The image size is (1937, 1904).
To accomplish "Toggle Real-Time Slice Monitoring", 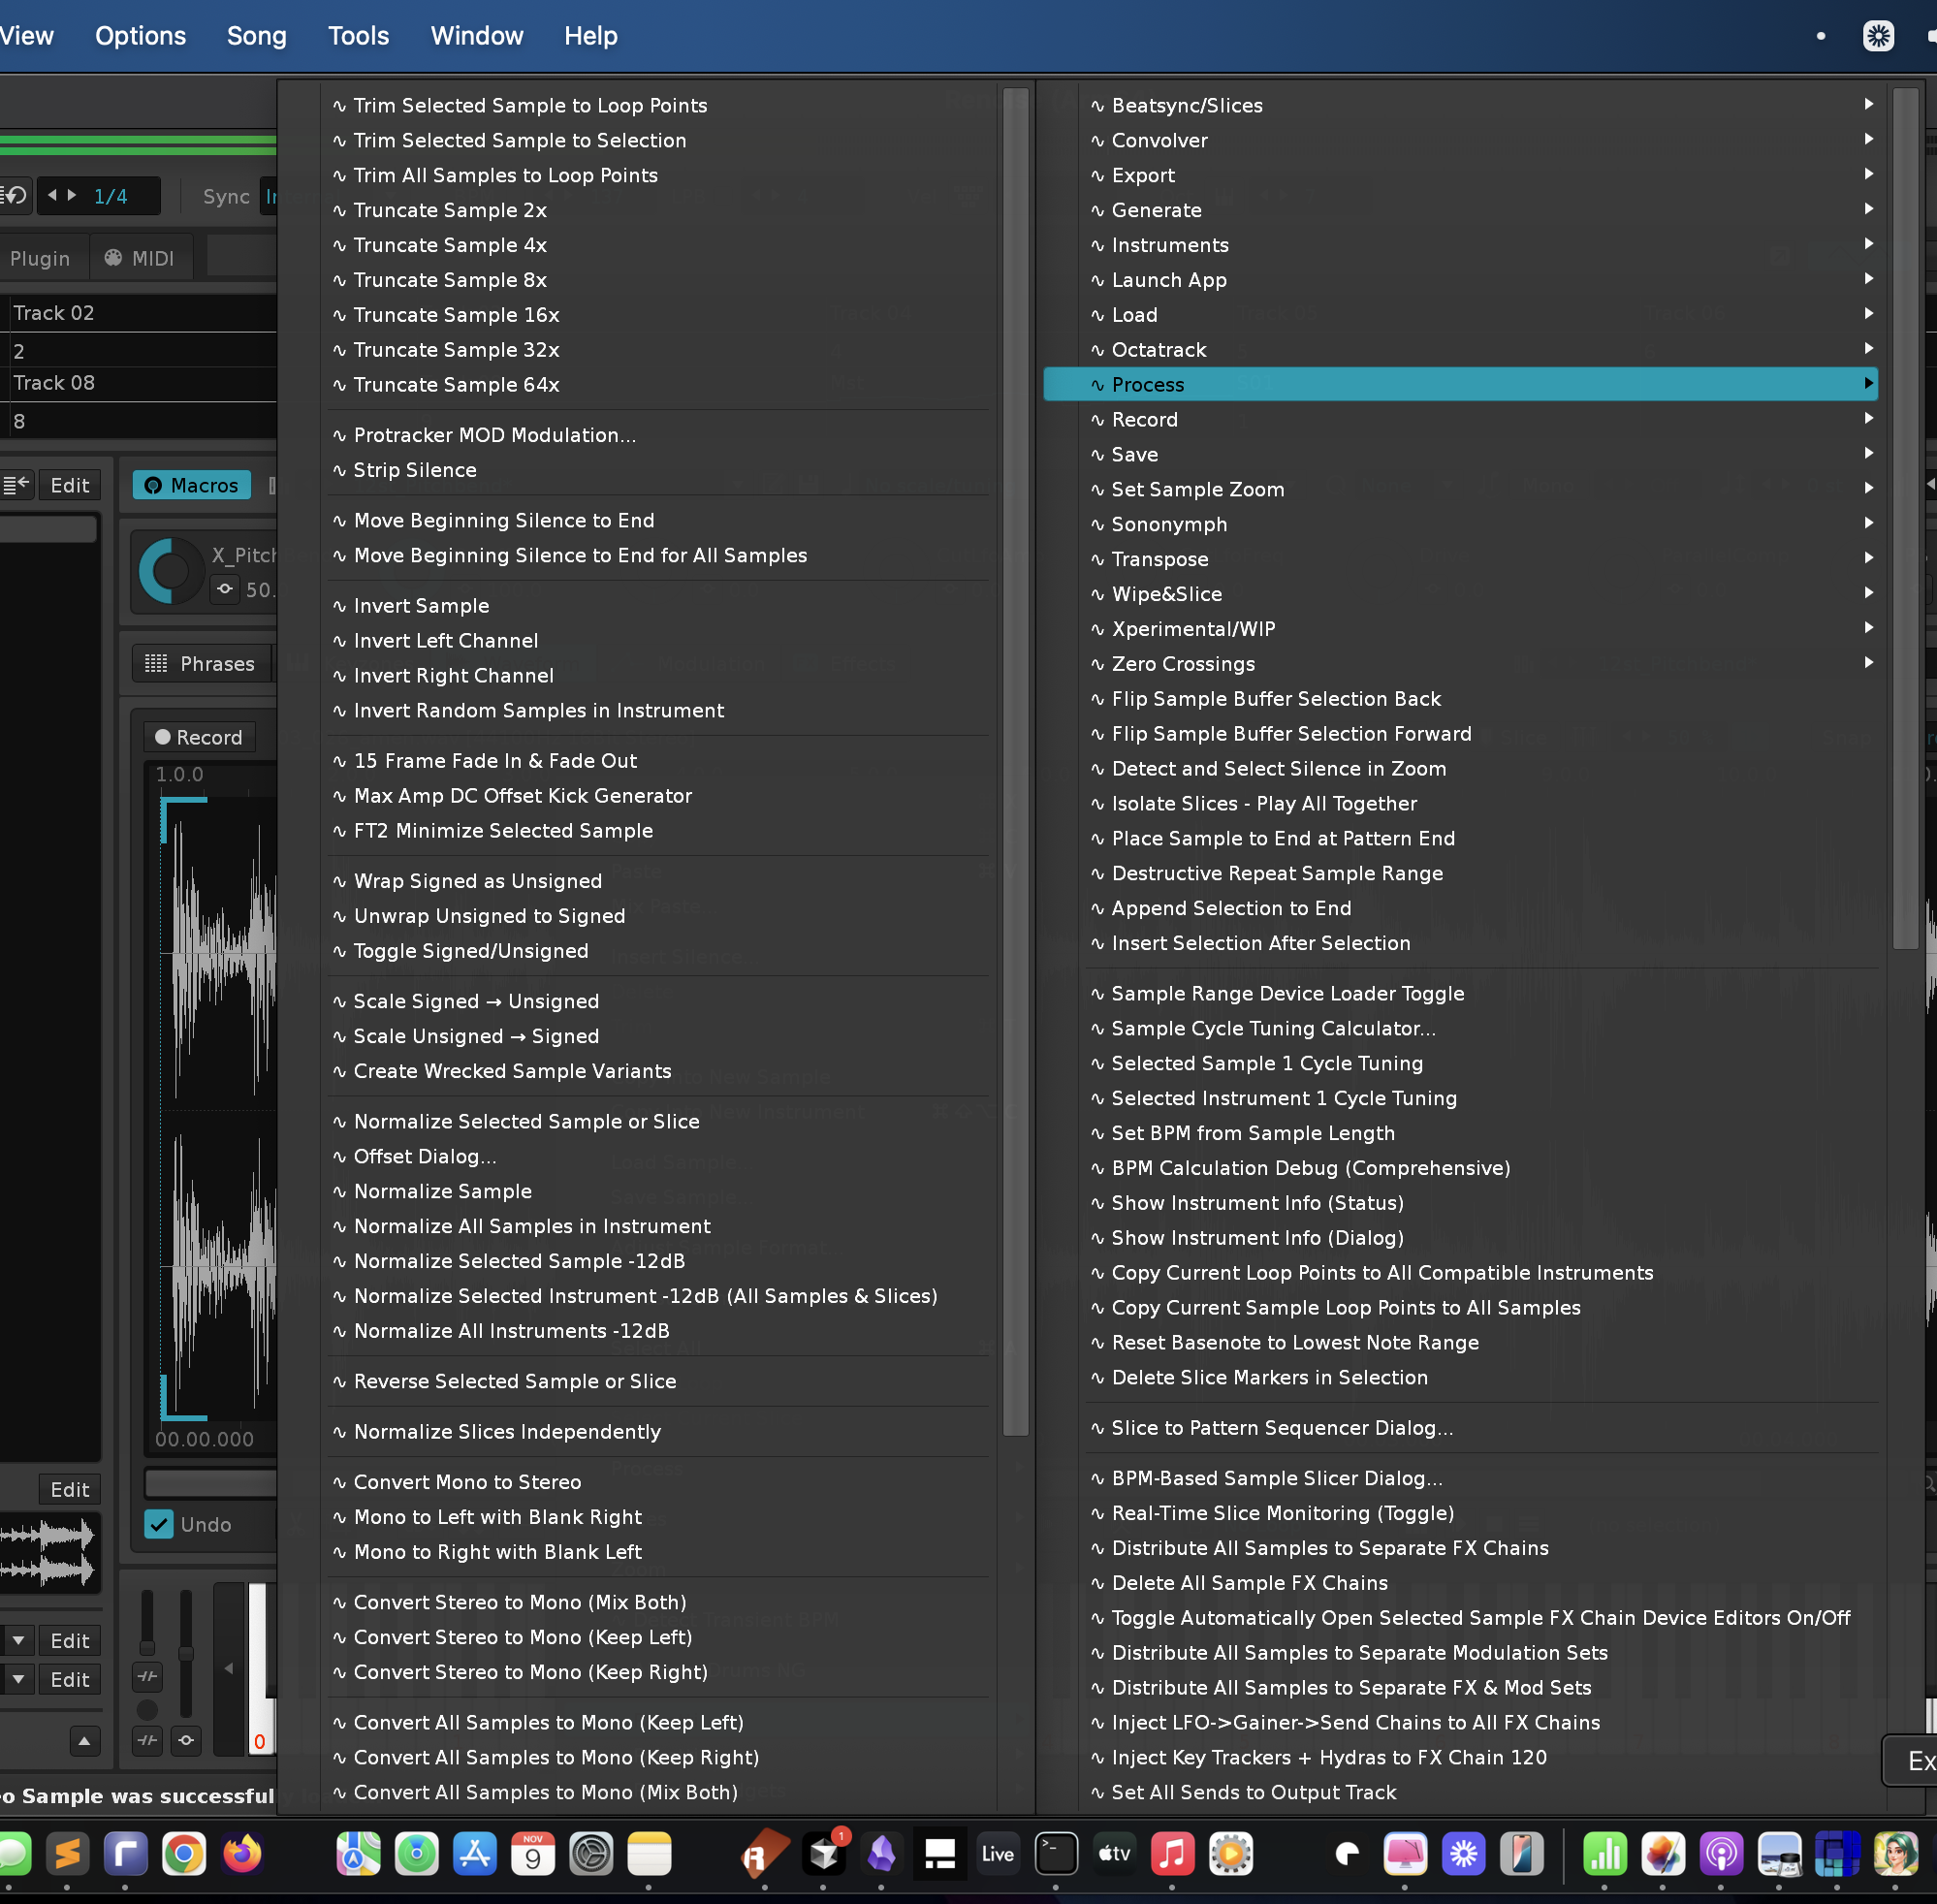I will (x=1282, y=1513).
